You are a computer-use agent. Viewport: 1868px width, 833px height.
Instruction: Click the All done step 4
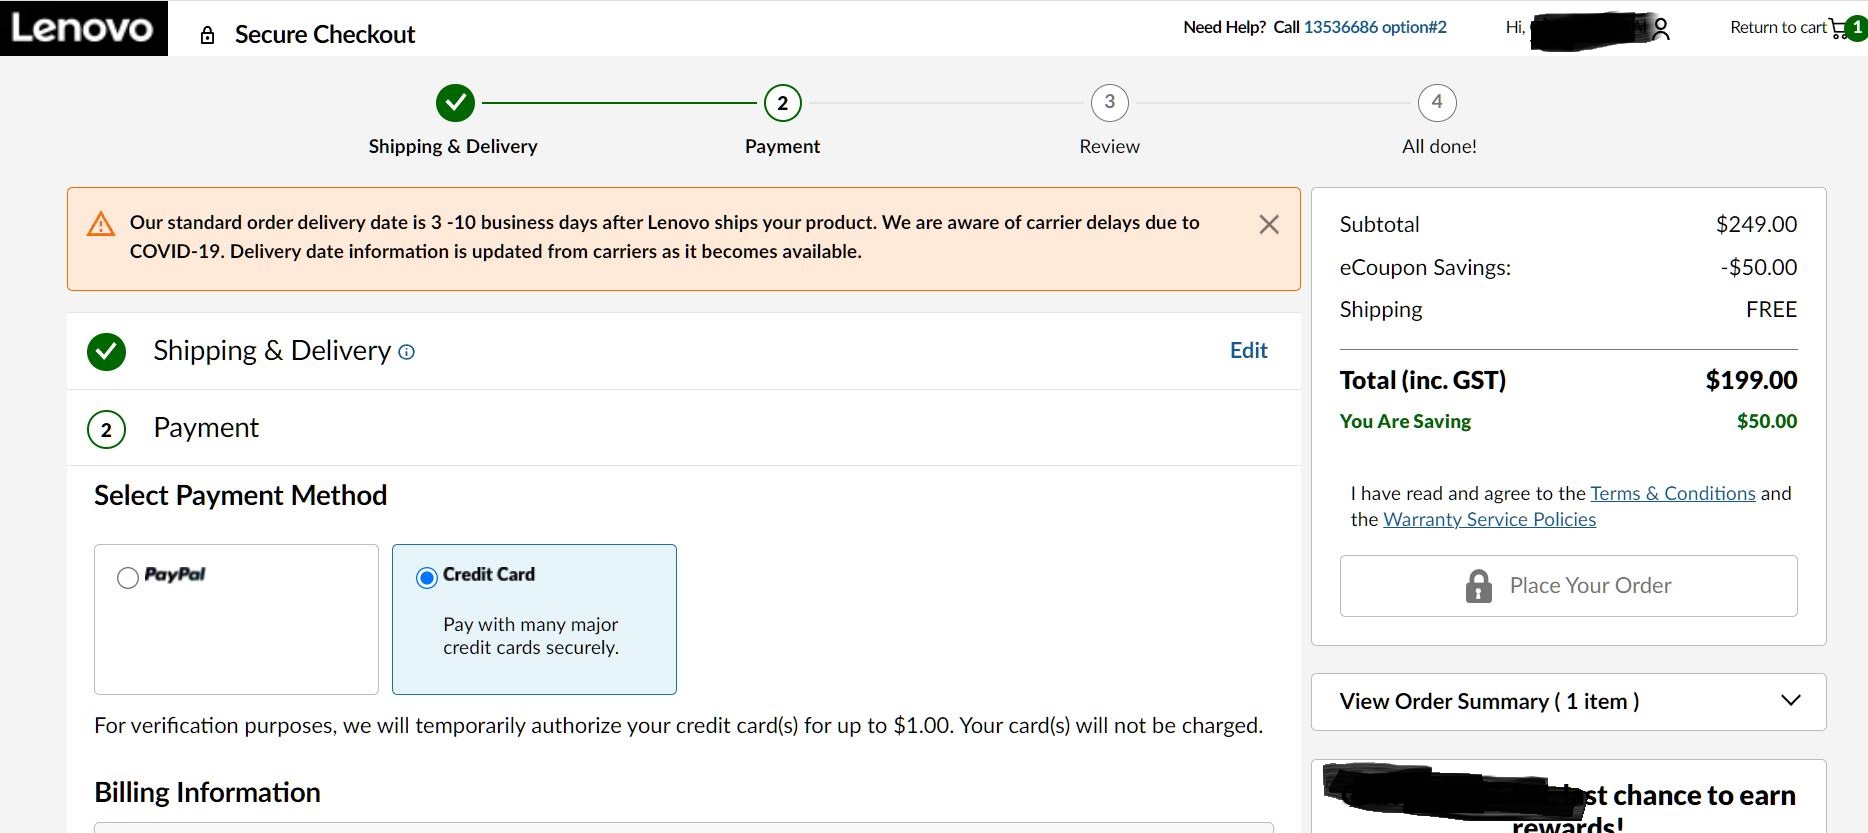coord(1437,102)
